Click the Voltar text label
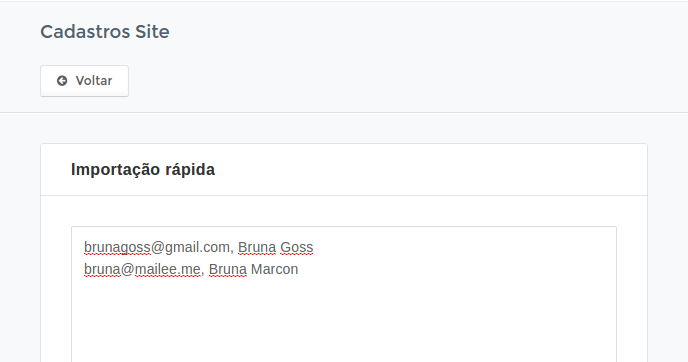Viewport: 688px width, 362px height. (94, 81)
